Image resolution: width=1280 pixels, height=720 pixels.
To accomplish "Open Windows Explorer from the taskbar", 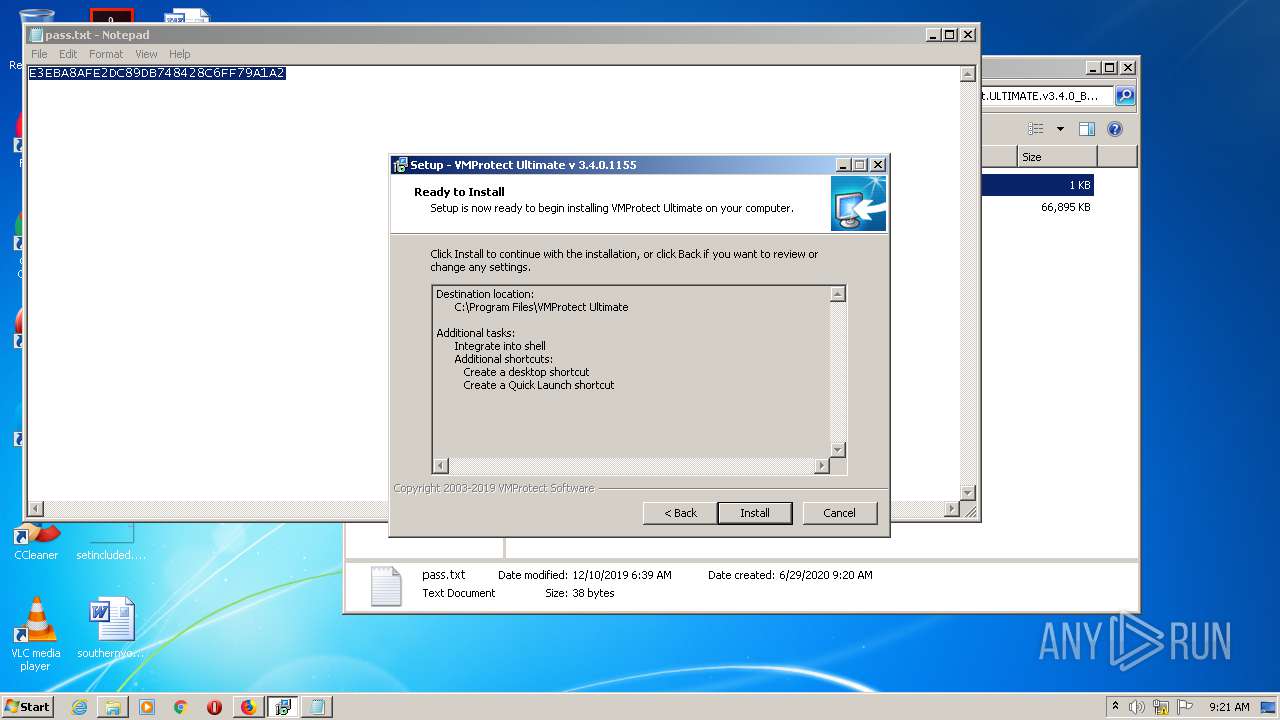I will pyautogui.click(x=113, y=707).
